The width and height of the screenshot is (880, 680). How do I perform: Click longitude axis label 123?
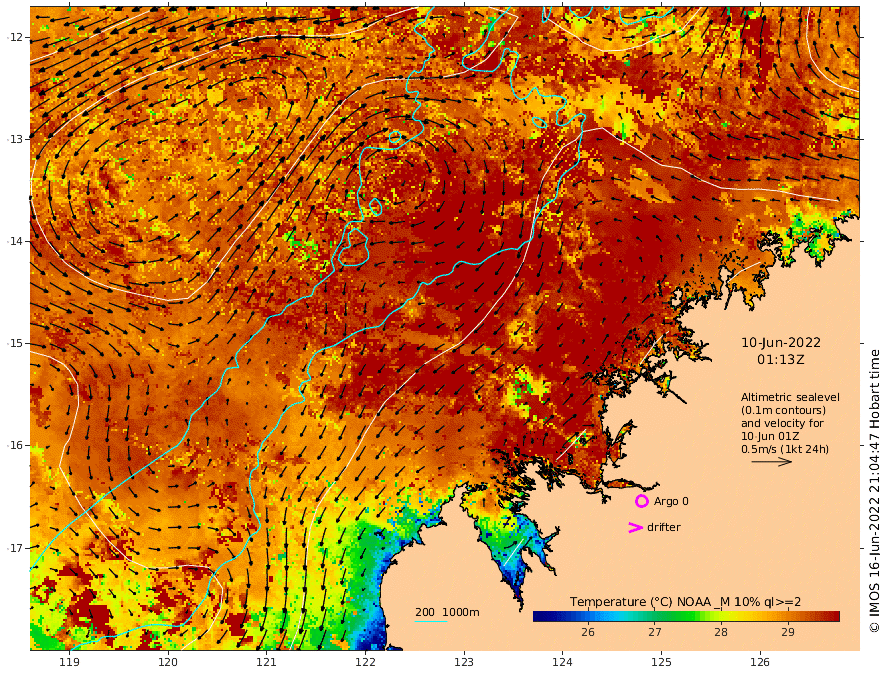pos(464,662)
